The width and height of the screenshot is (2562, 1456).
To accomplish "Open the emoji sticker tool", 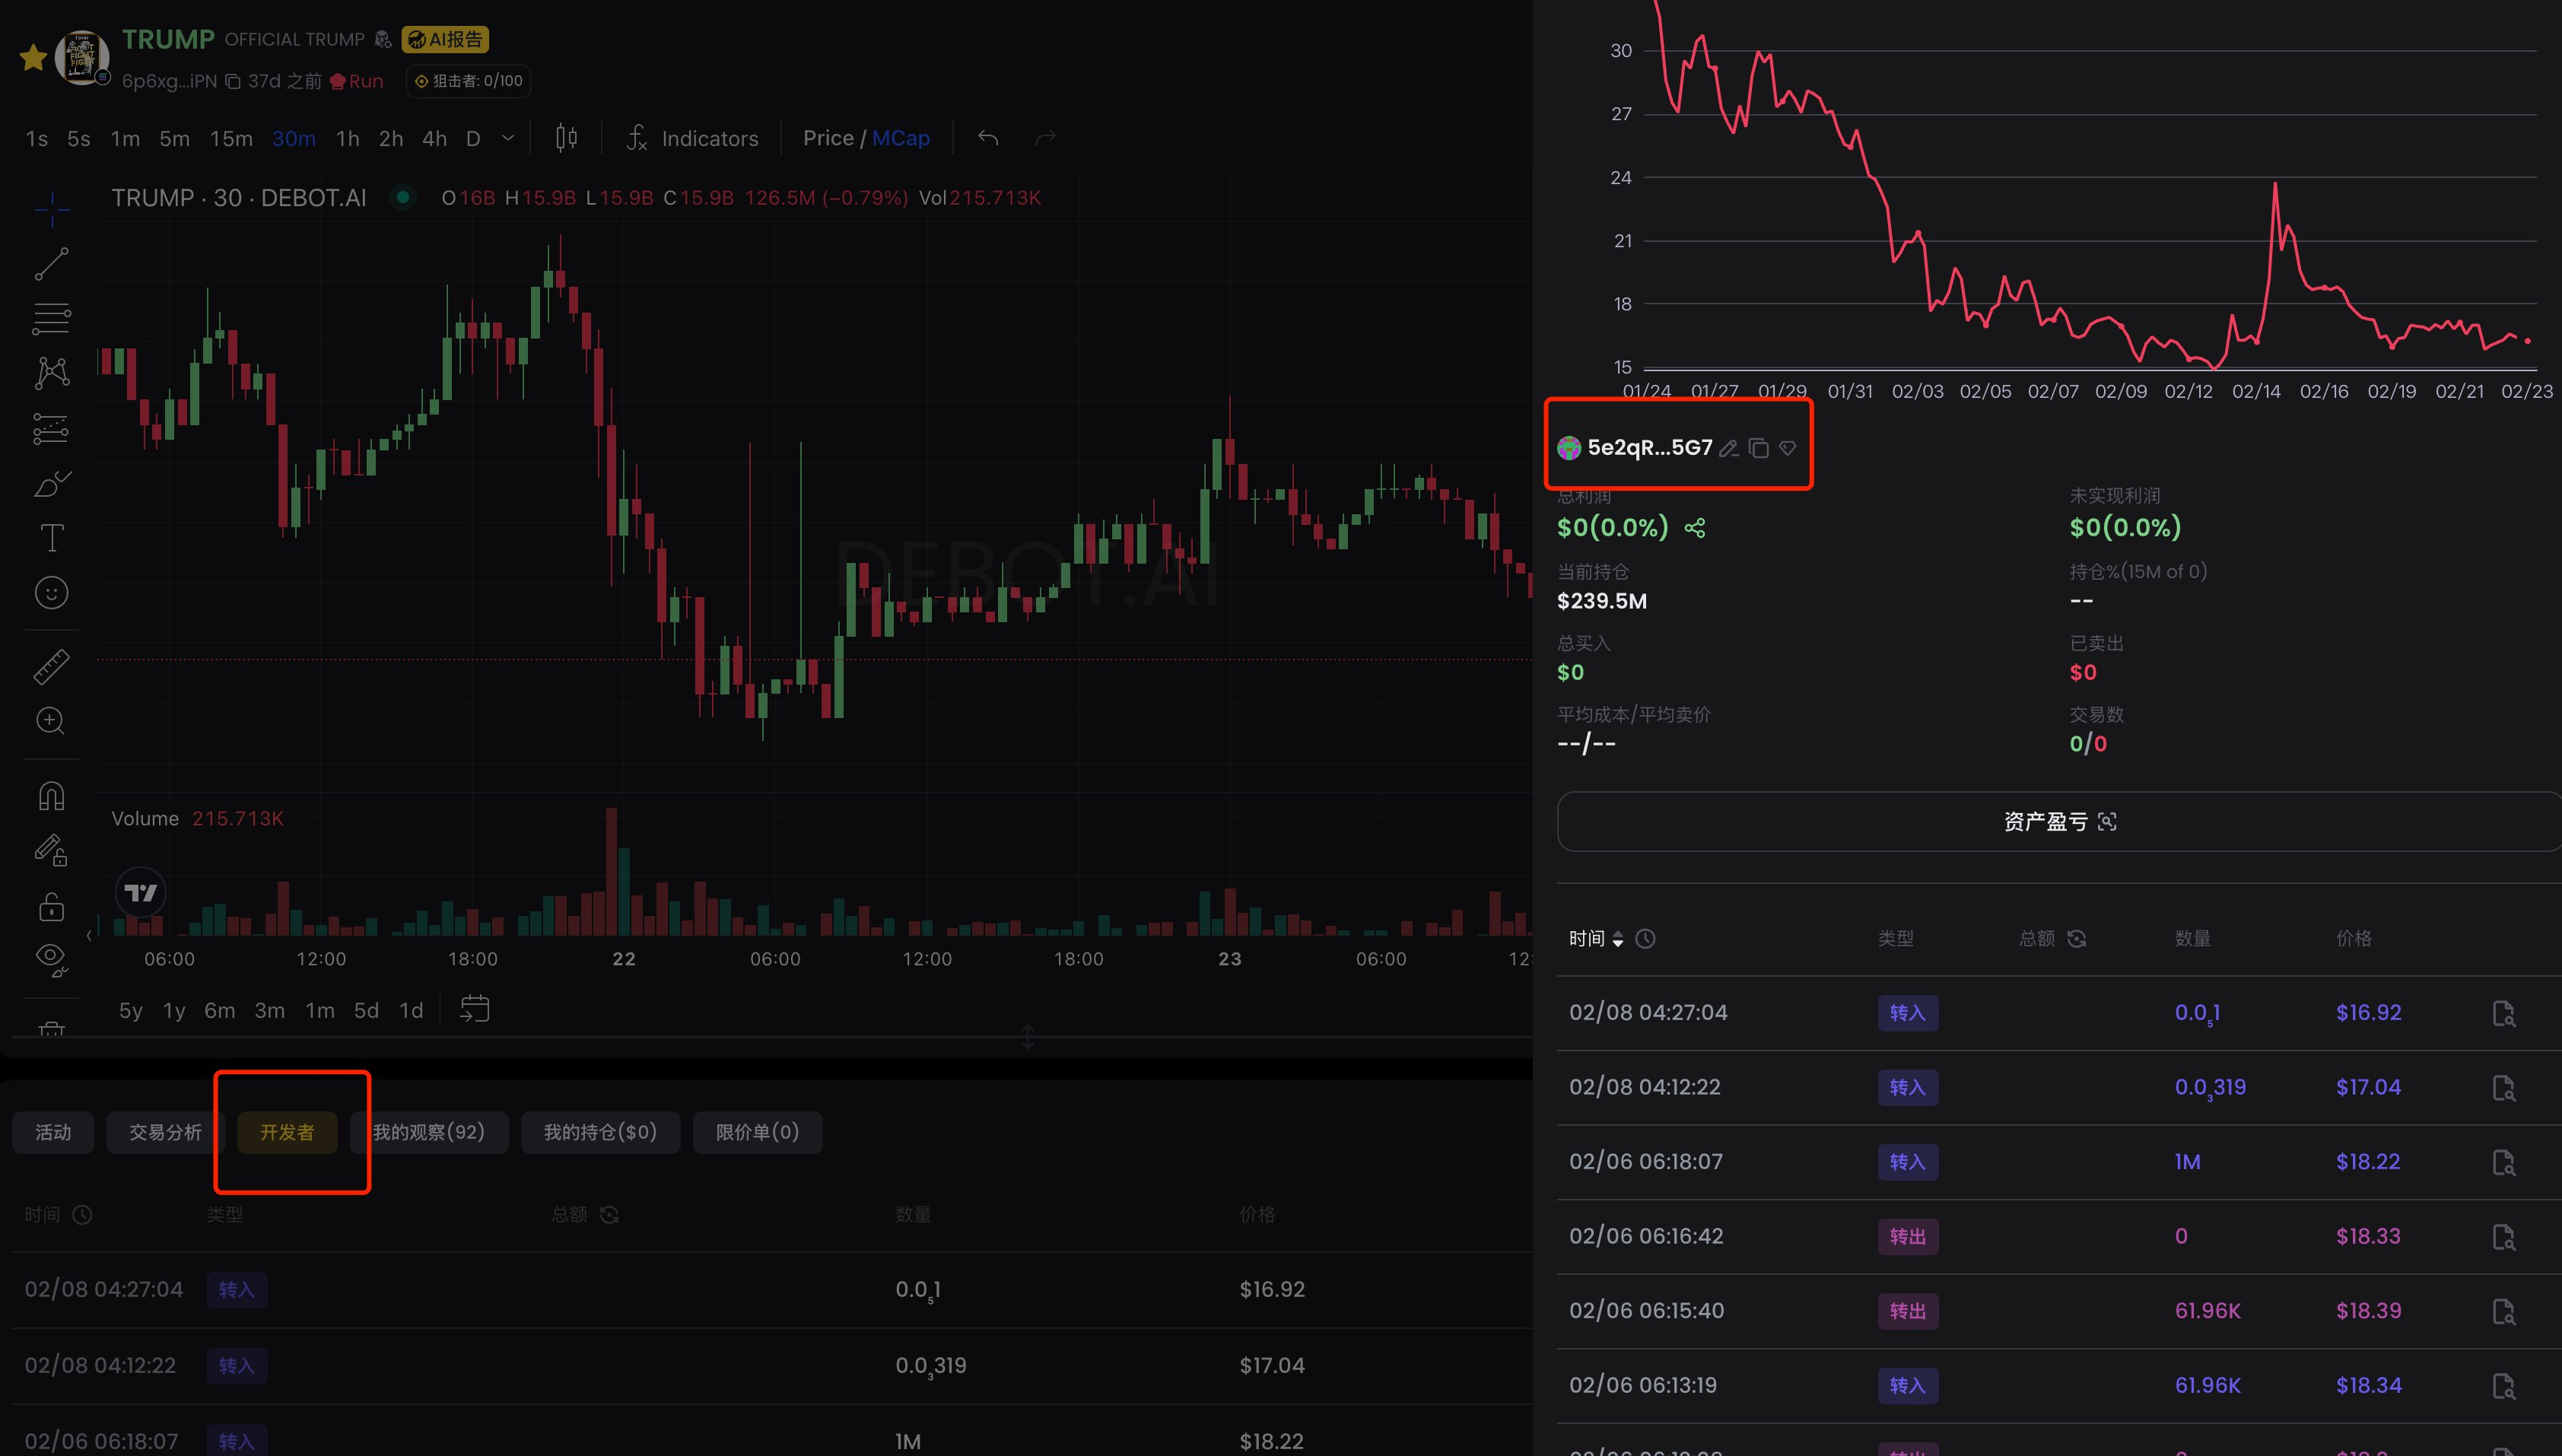I will coord(52,593).
